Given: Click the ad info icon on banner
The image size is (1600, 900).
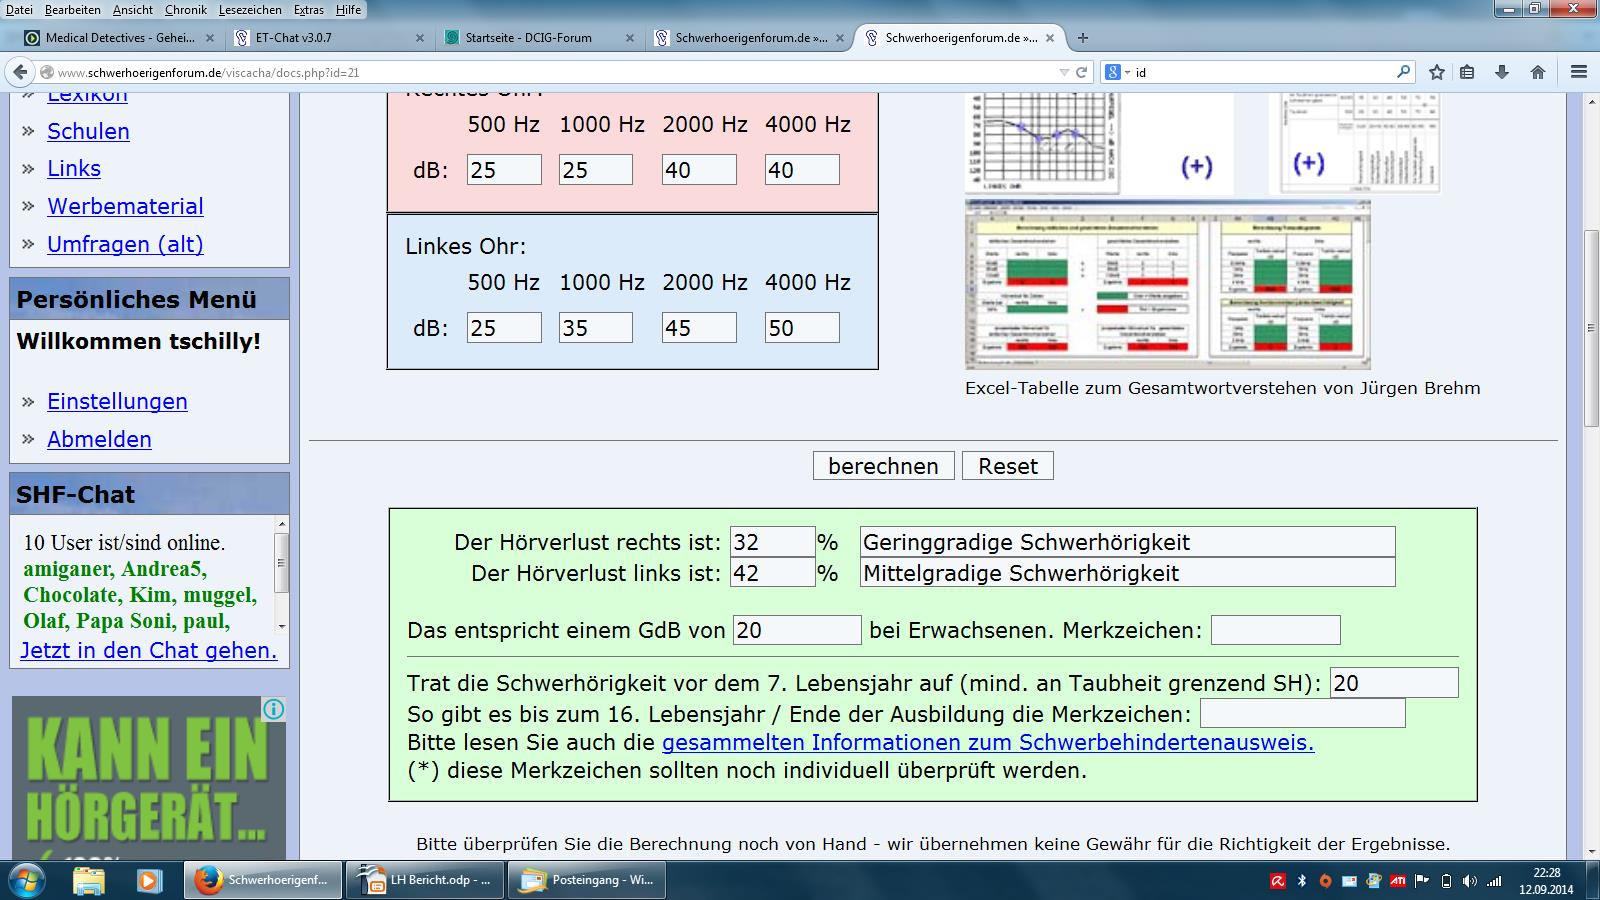Looking at the screenshot, I should [x=273, y=709].
